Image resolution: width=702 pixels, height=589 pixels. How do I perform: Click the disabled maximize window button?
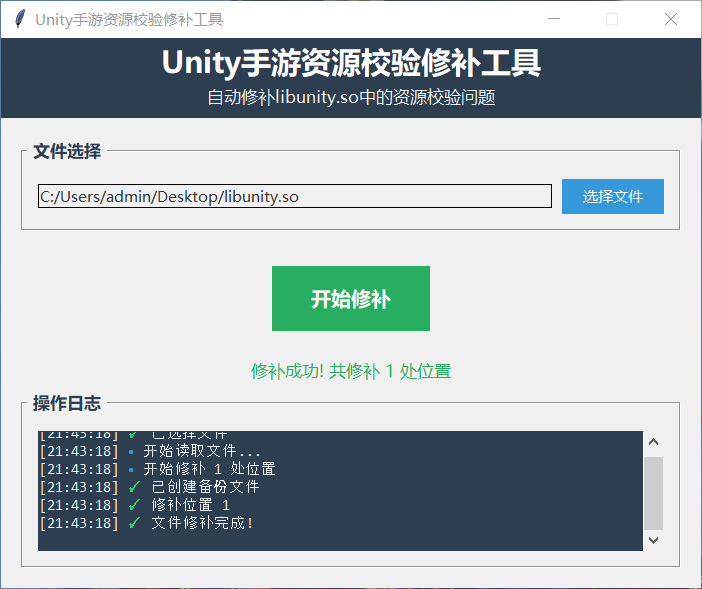click(x=612, y=19)
